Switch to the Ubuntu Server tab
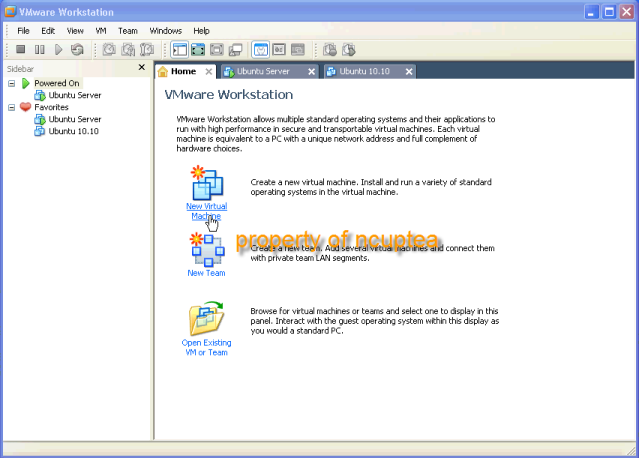Viewport: 639px width, 458px height. [x=269, y=72]
